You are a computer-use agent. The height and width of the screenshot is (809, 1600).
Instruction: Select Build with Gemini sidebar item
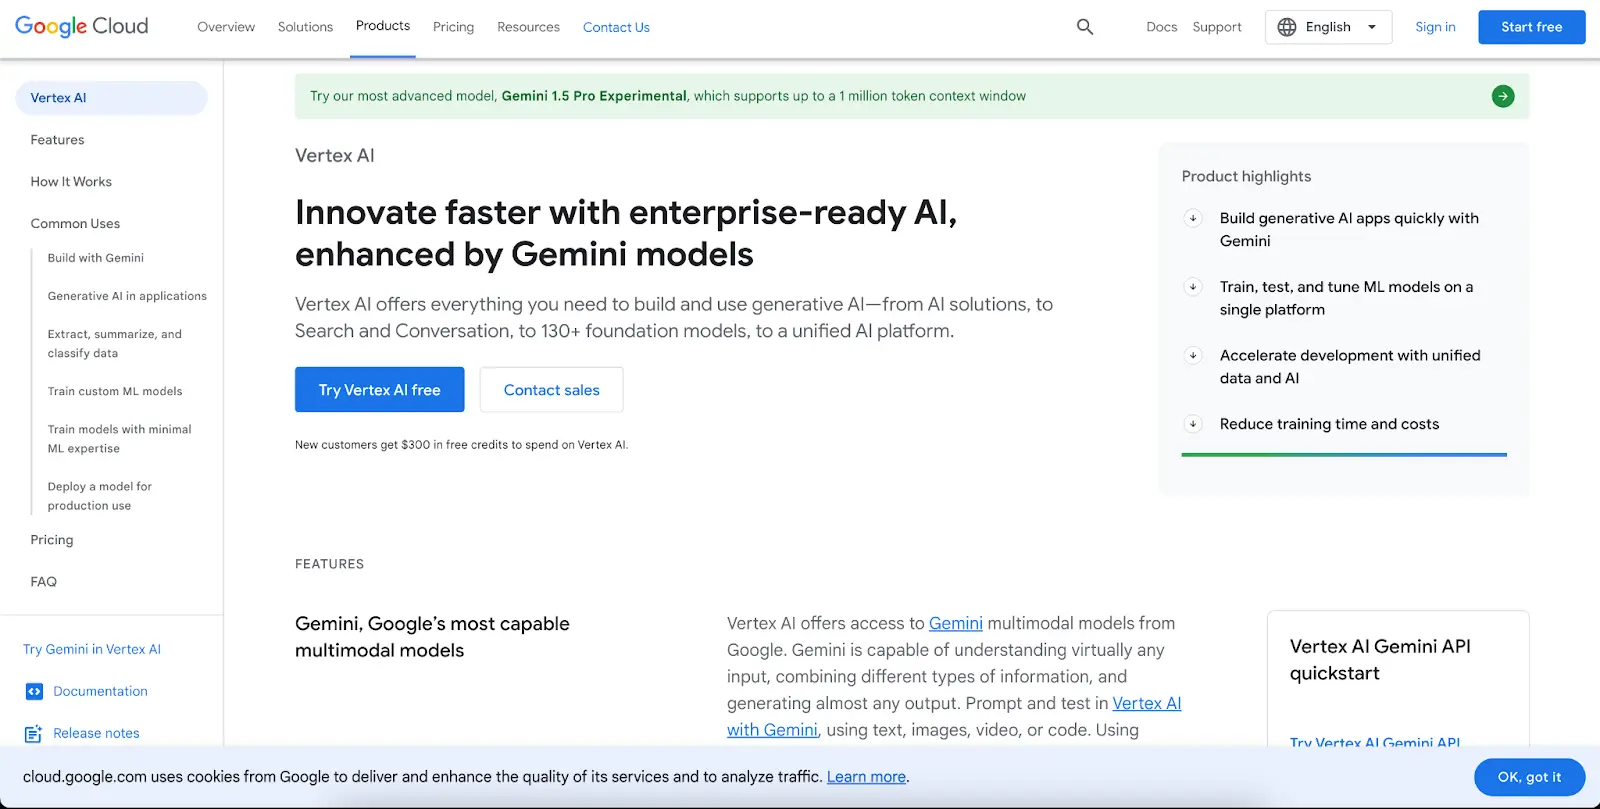[x=96, y=258]
